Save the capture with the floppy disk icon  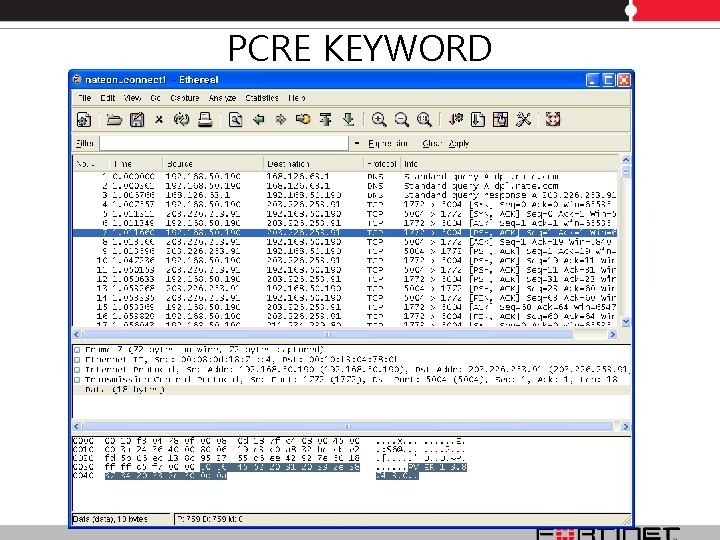[x=137, y=120]
